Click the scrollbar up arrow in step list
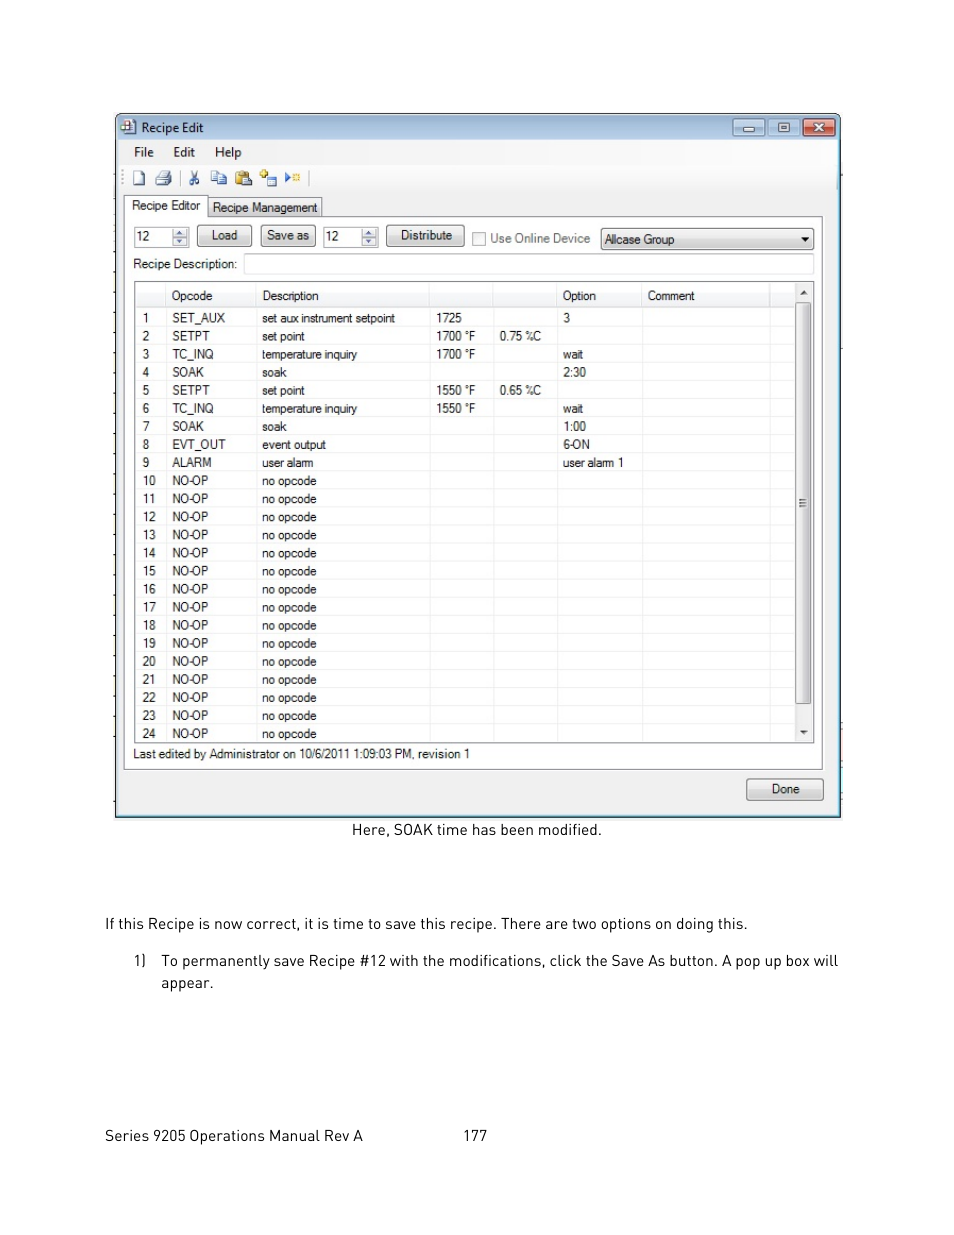Screen dimensions: 954x1235 [x=803, y=293]
